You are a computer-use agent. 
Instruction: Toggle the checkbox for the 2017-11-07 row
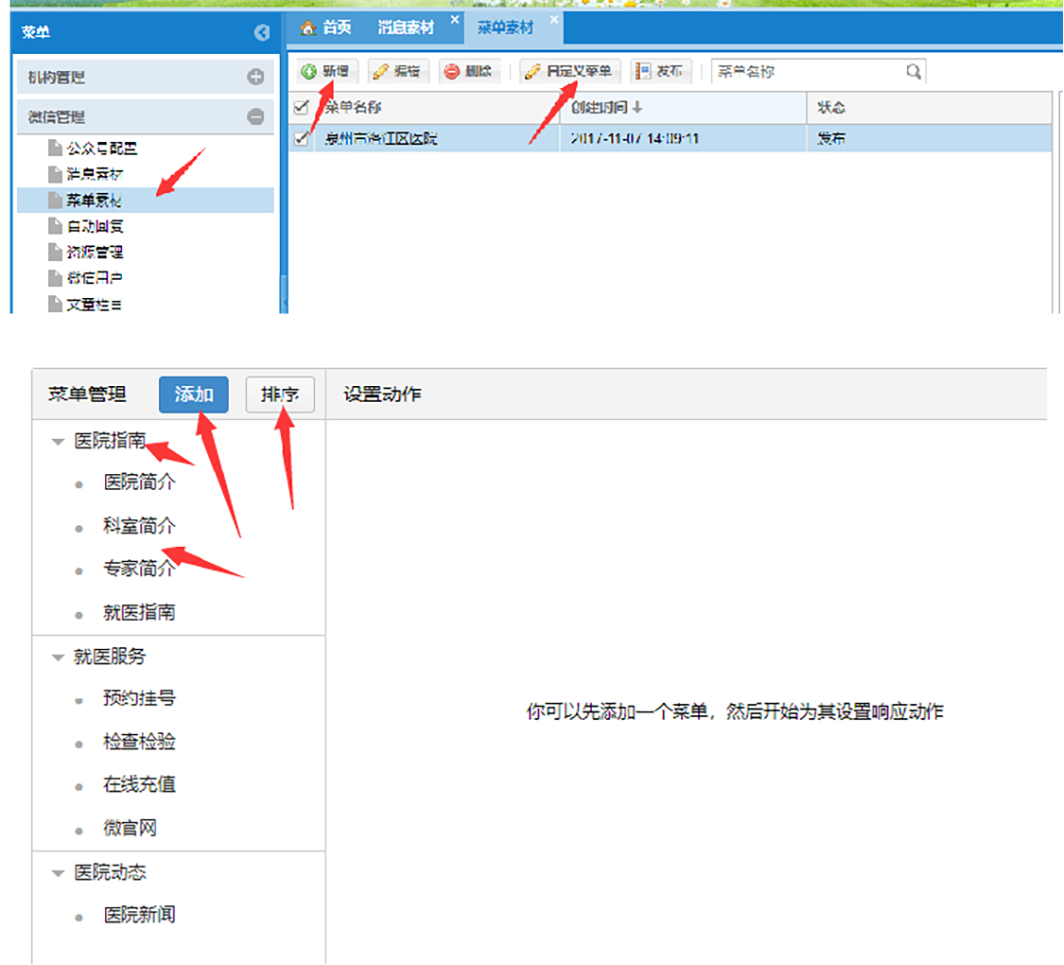pyautogui.click(x=301, y=139)
